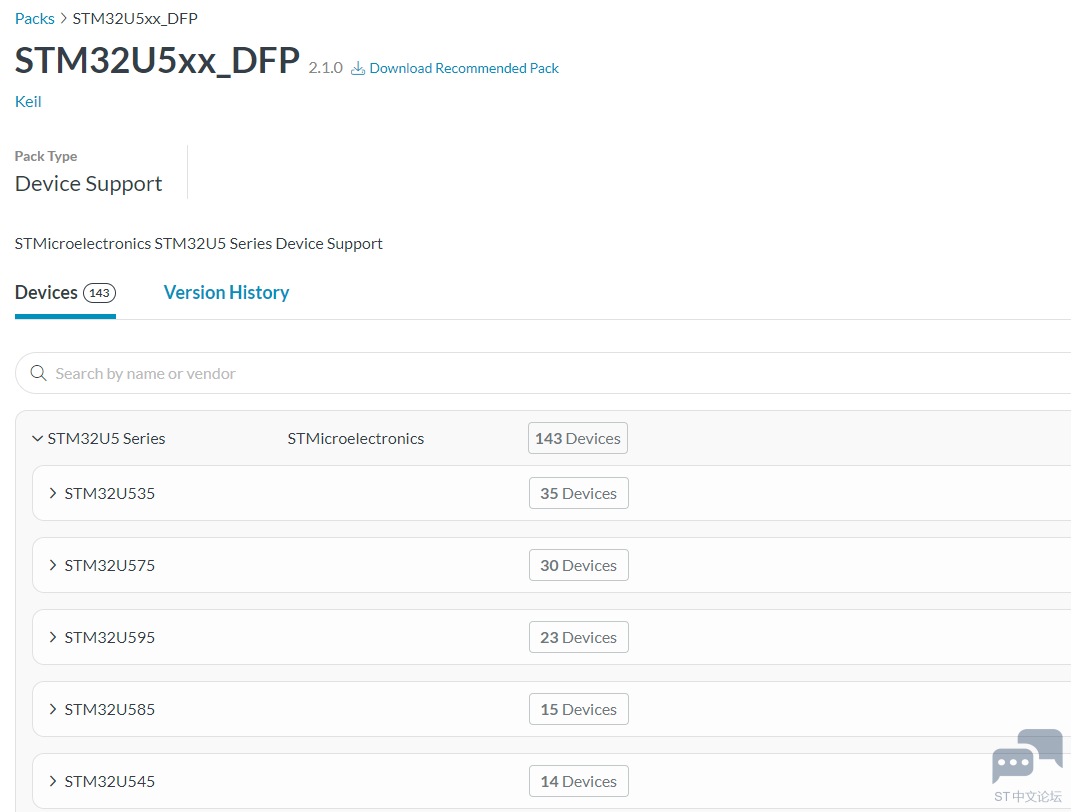
Task: Click the STMicroelectronics vendor text
Action: click(356, 438)
